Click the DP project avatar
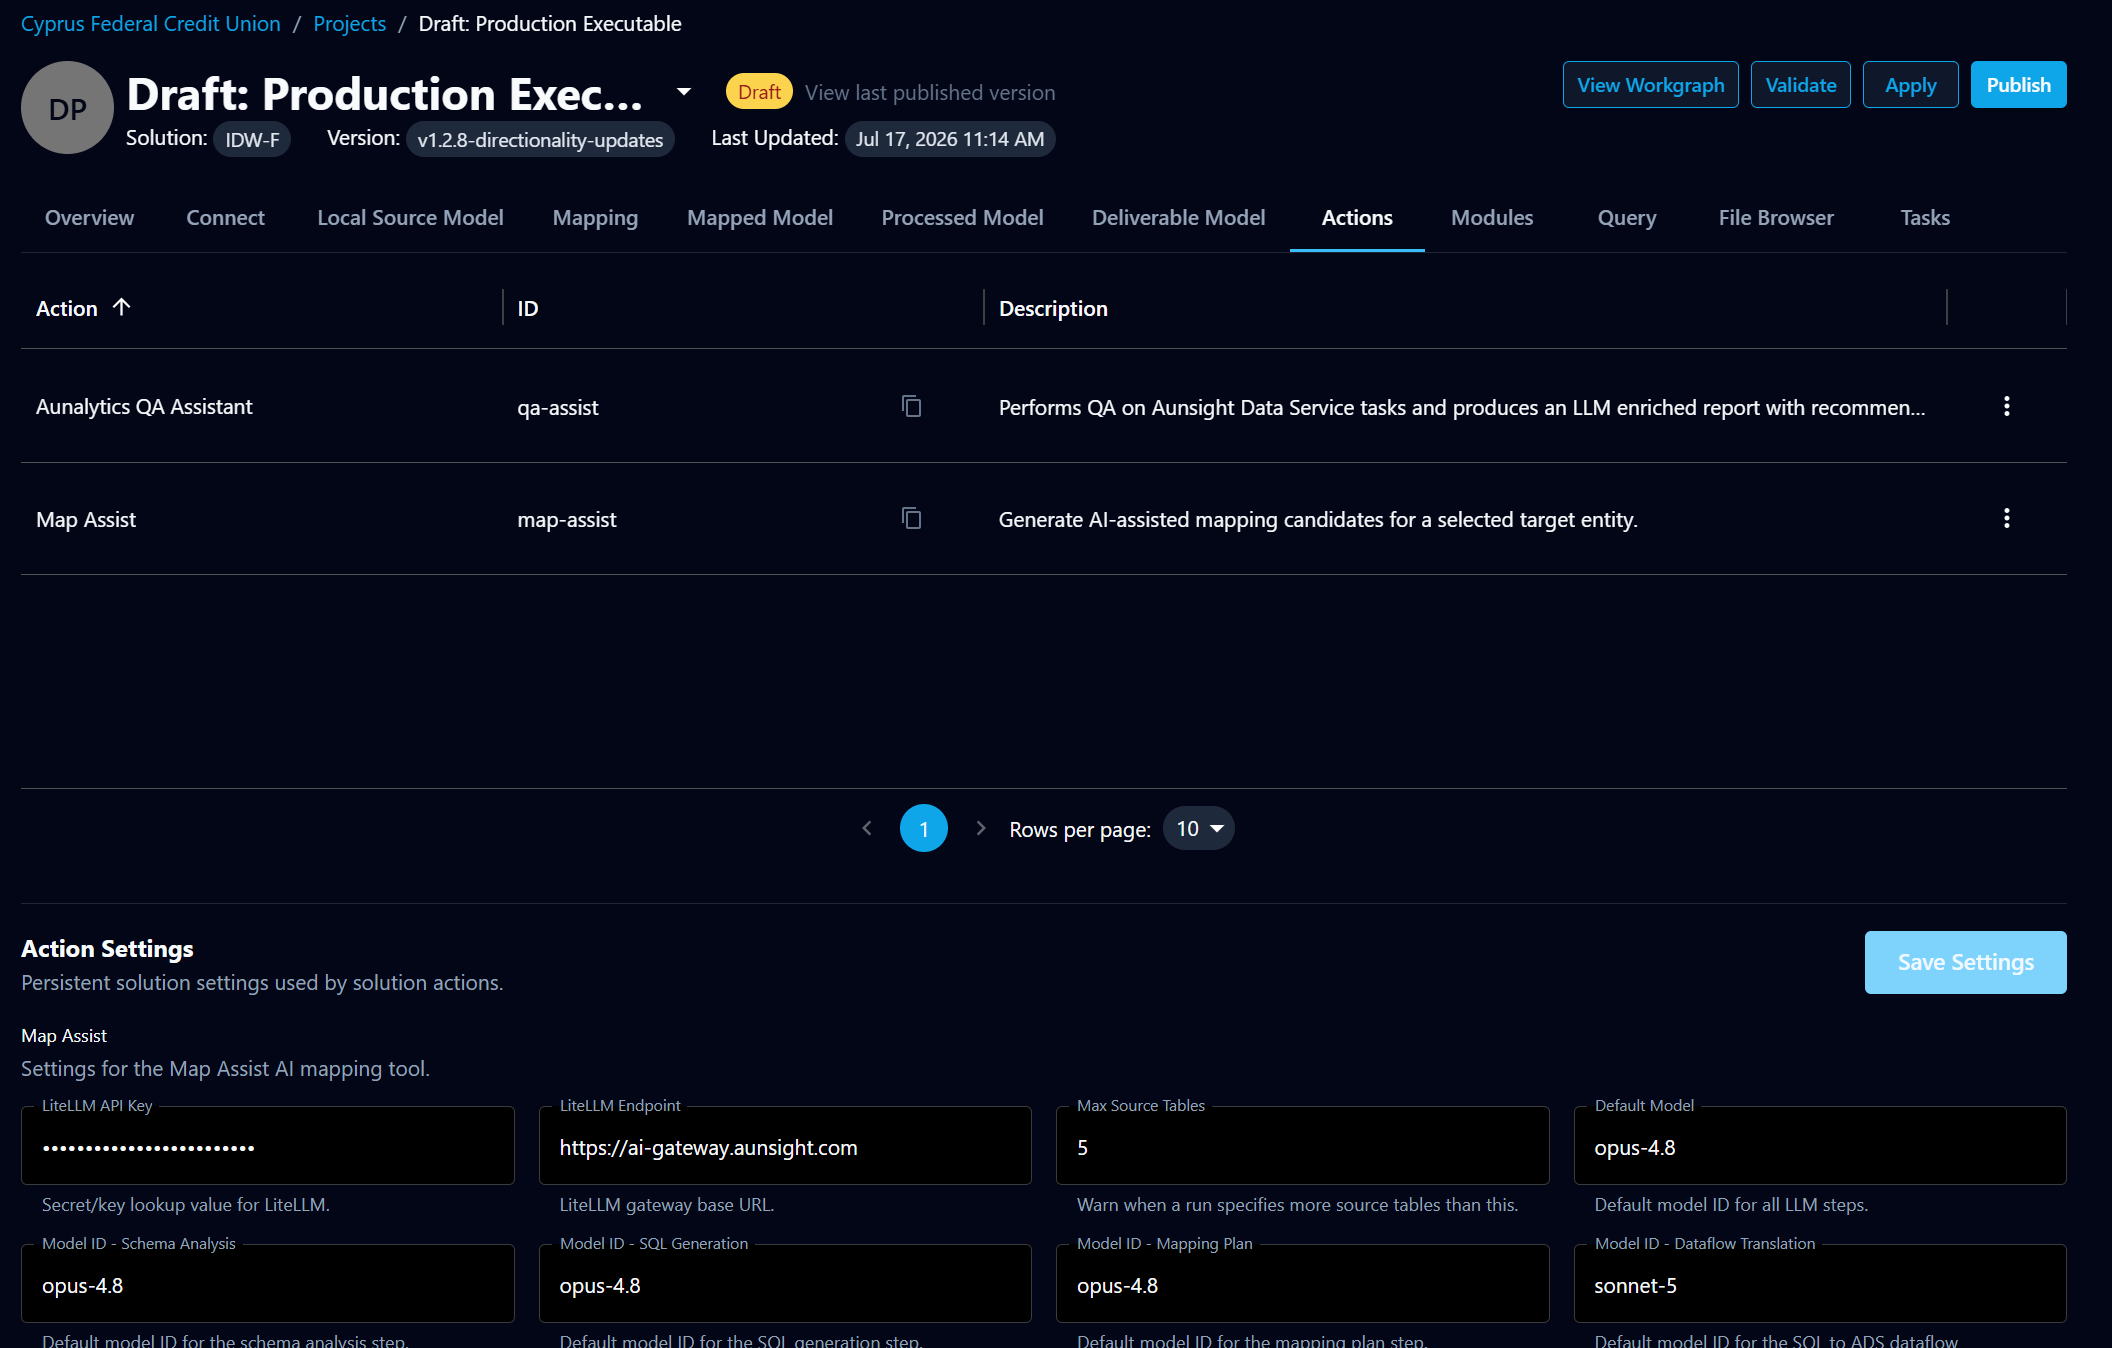Screen dimensions: 2112x1348 coord(67,108)
